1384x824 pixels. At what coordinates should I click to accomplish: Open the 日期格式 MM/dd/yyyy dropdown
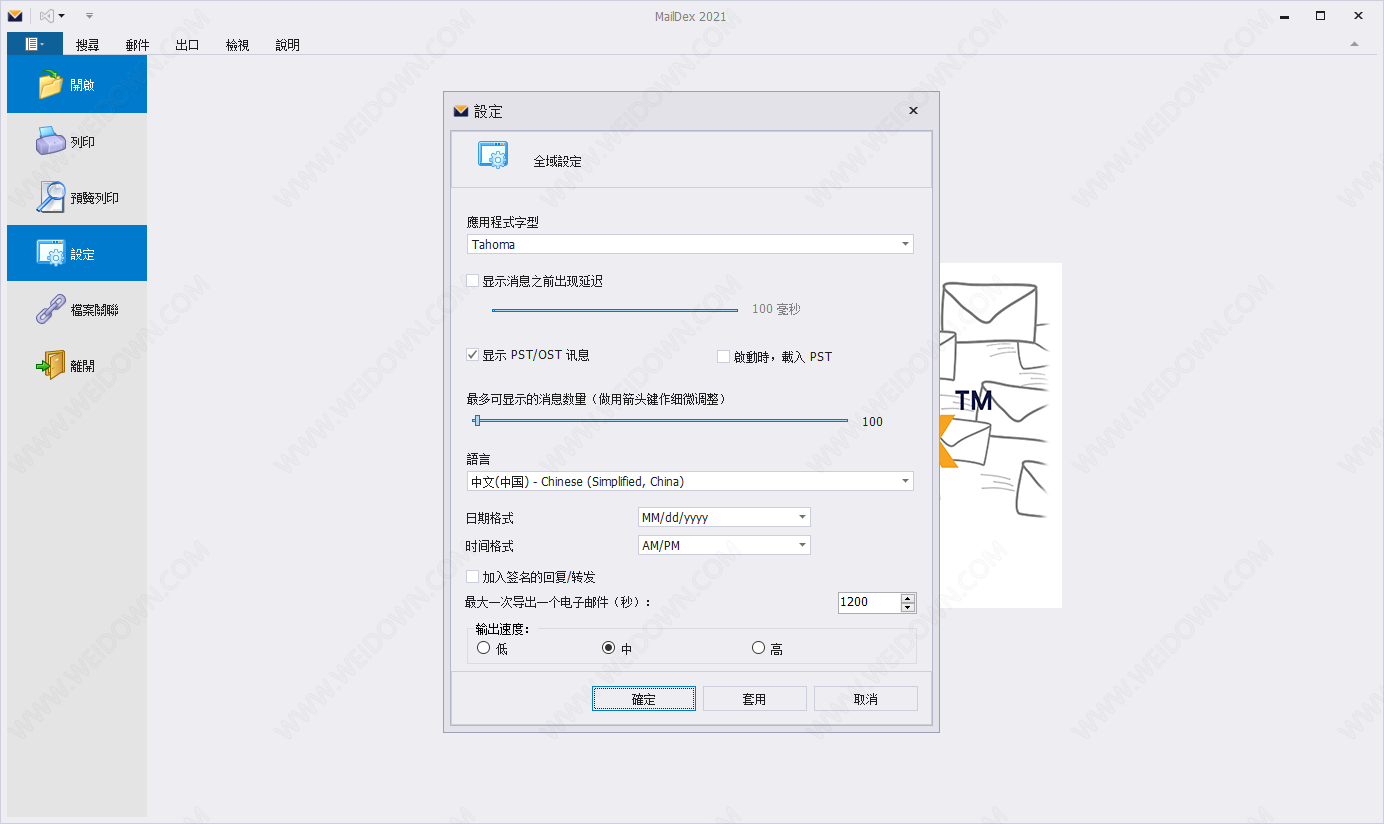pyautogui.click(x=724, y=517)
